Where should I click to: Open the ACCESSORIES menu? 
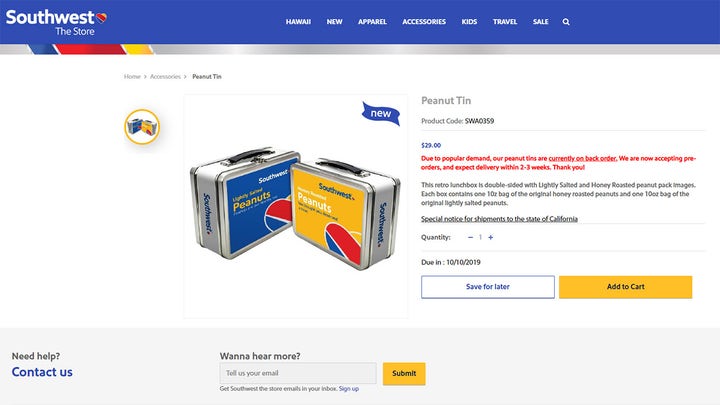[x=424, y=22]
